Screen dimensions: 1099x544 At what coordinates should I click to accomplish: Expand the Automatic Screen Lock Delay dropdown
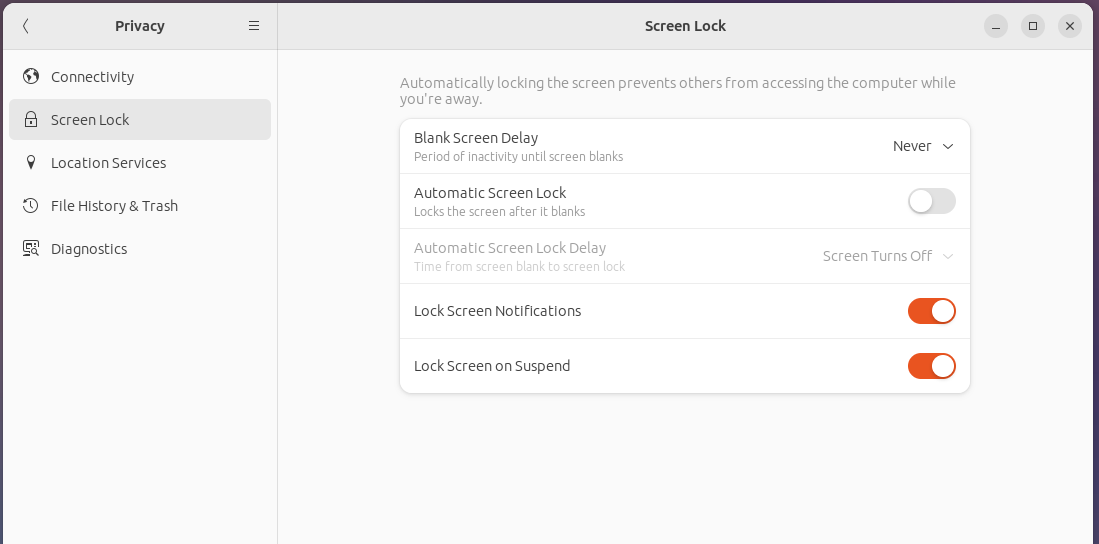[887, 256]
